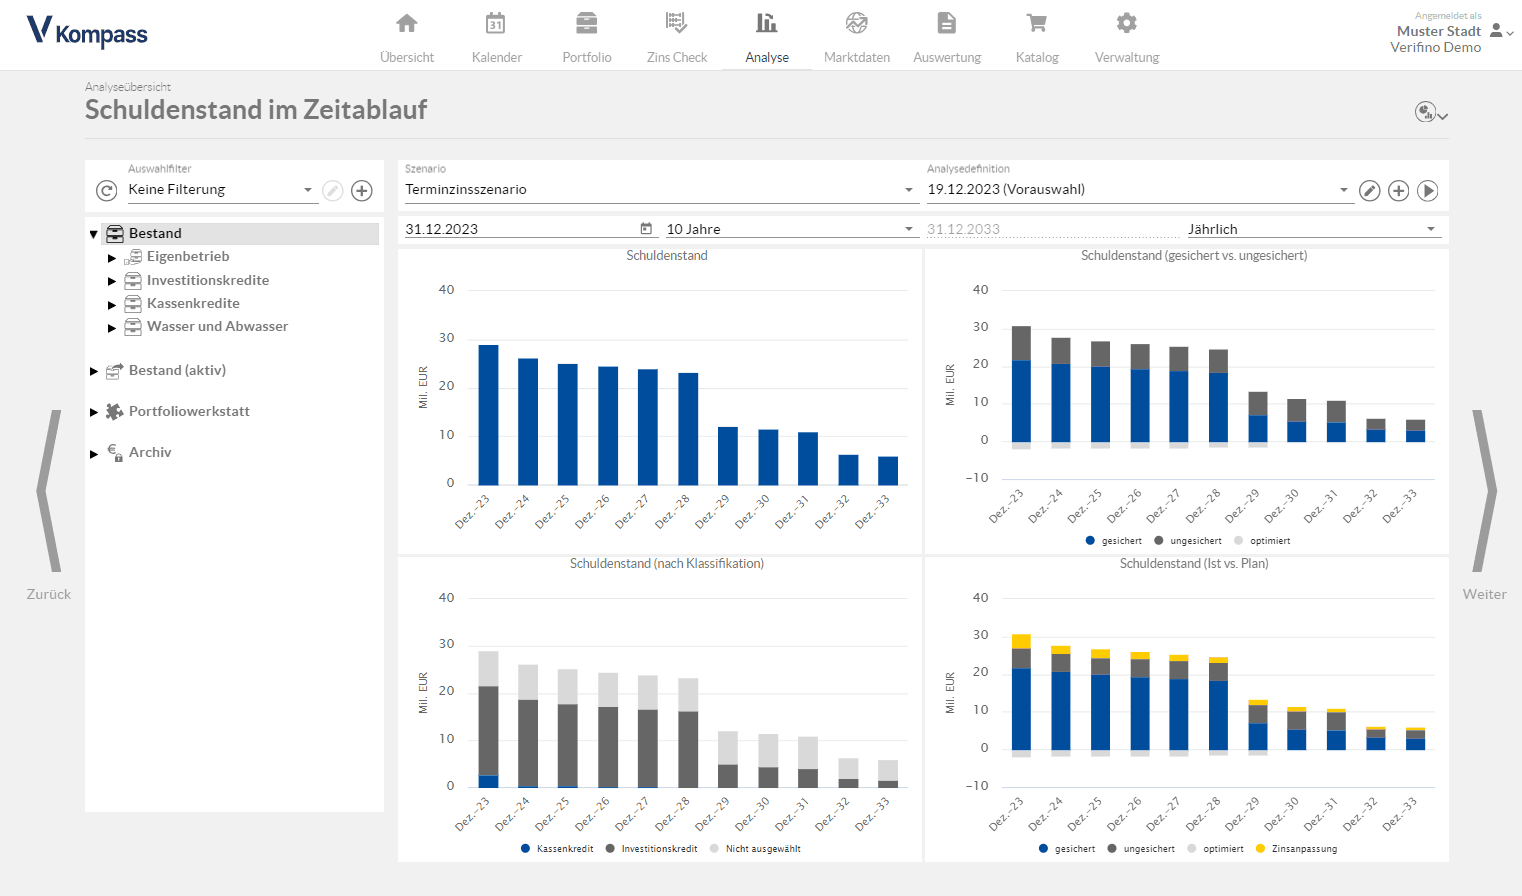Toggle 'gesichert' legend in secured chart
Image resolution: width=1522 pixels, height=896 pixels.
pyautogui.click(x=1114, y=541)
